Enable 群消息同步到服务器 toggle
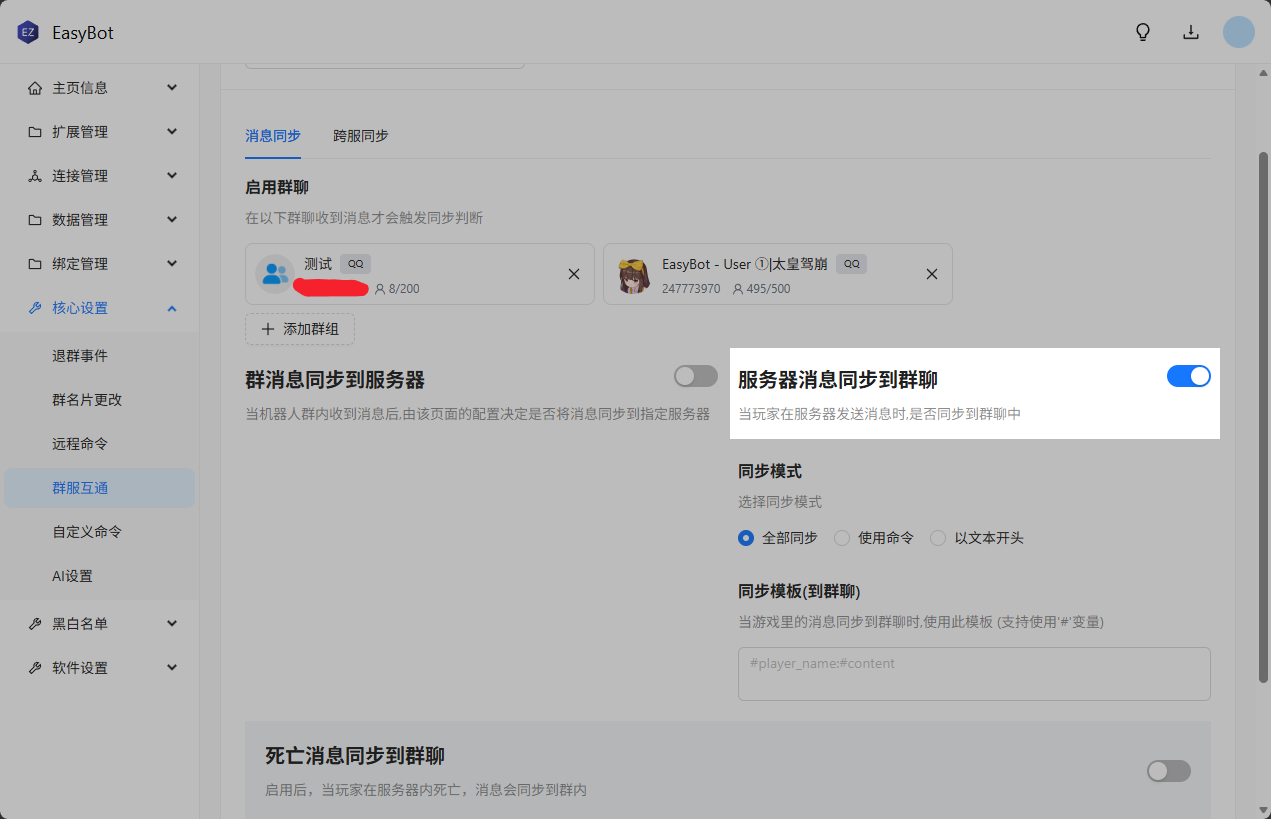 695,376
